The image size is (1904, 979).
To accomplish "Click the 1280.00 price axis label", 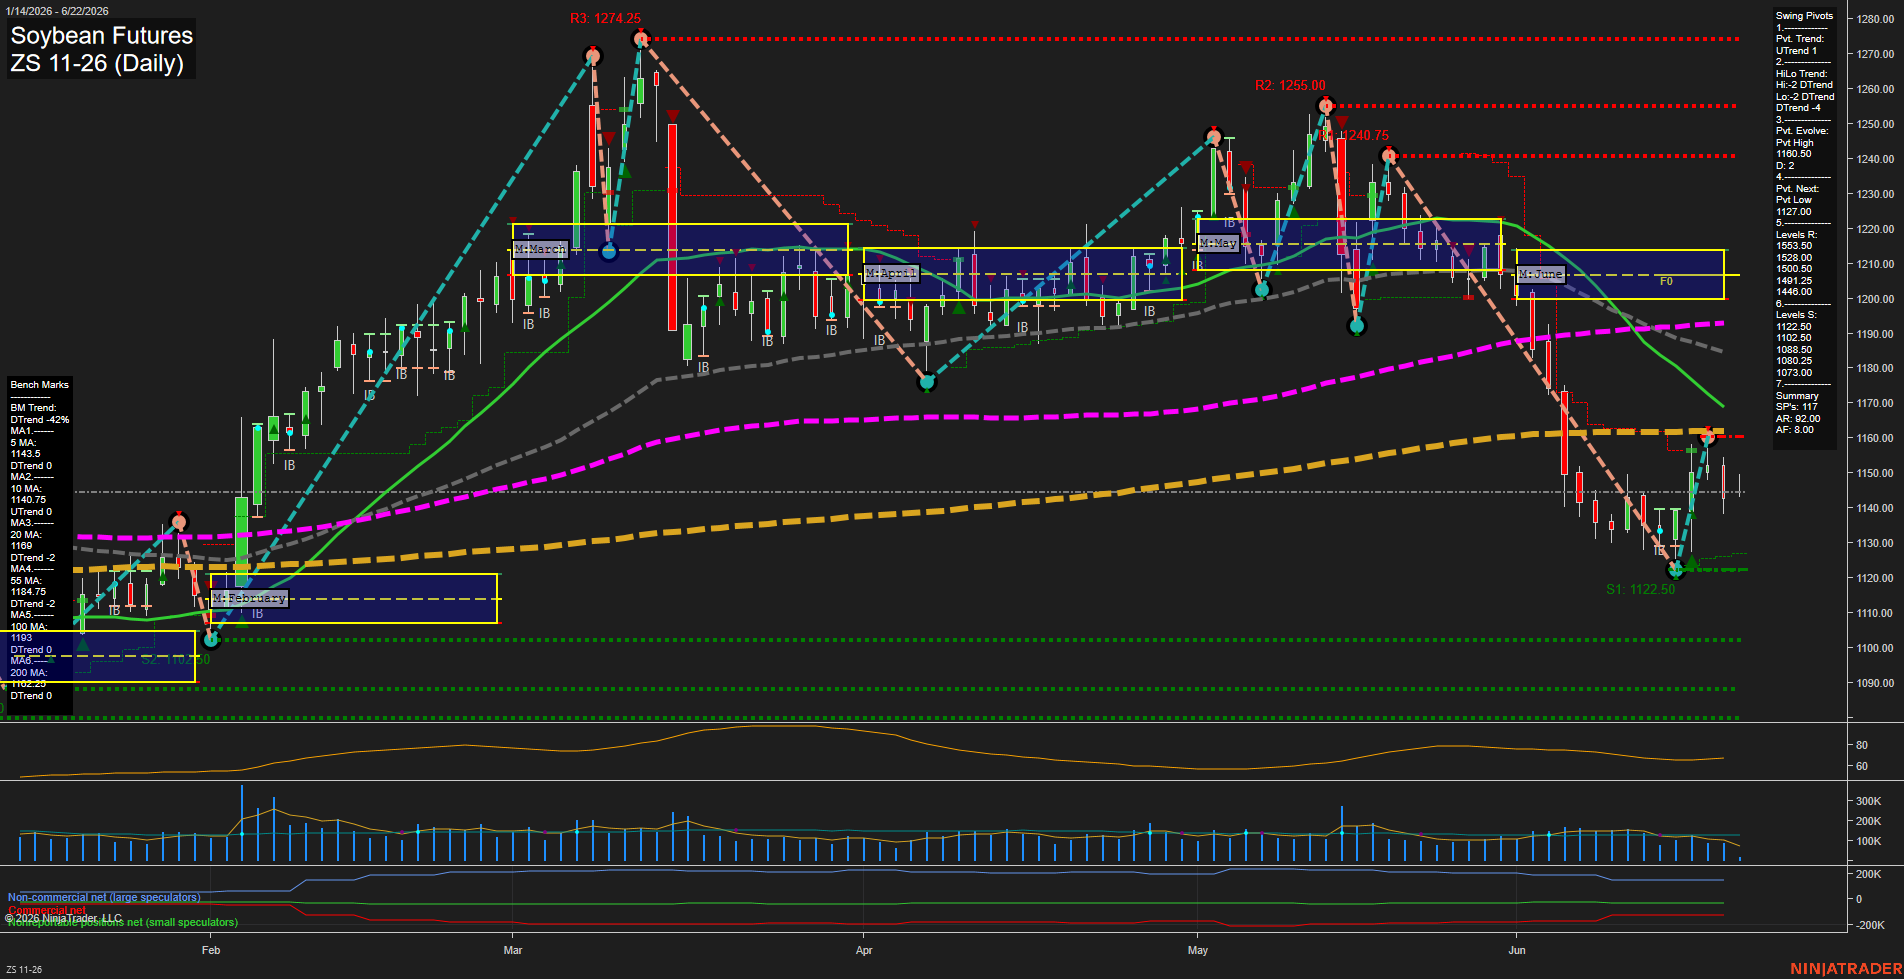I will pyautogui.click(x=1875, y=19).
